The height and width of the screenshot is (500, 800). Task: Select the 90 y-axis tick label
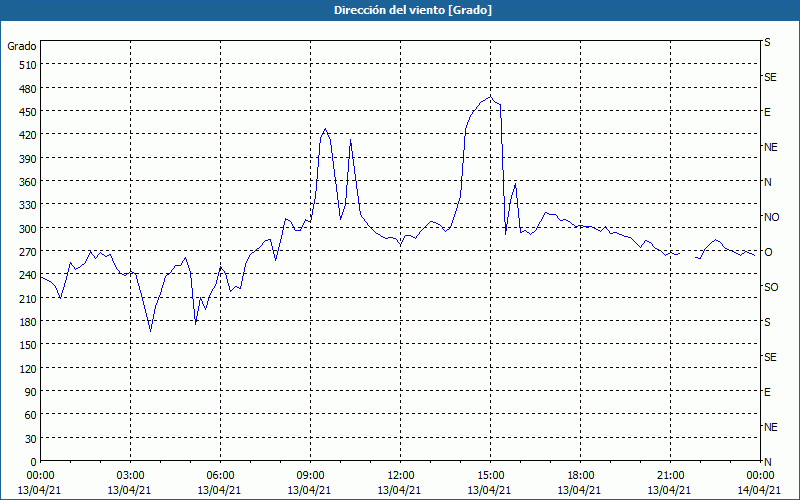pos(29,392)
